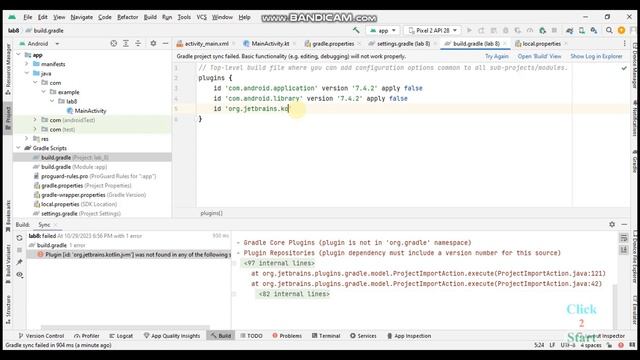Open the App Quality Insights tool window
The height and width of the screenshot is (360, 640).
172,336
